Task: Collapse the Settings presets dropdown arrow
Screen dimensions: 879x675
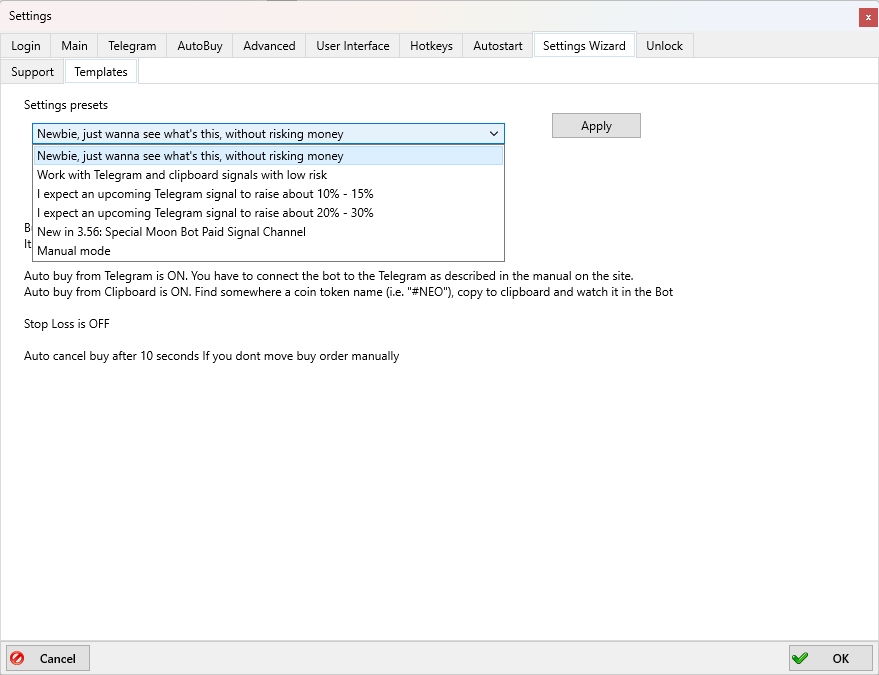Action: pos(494,134)
